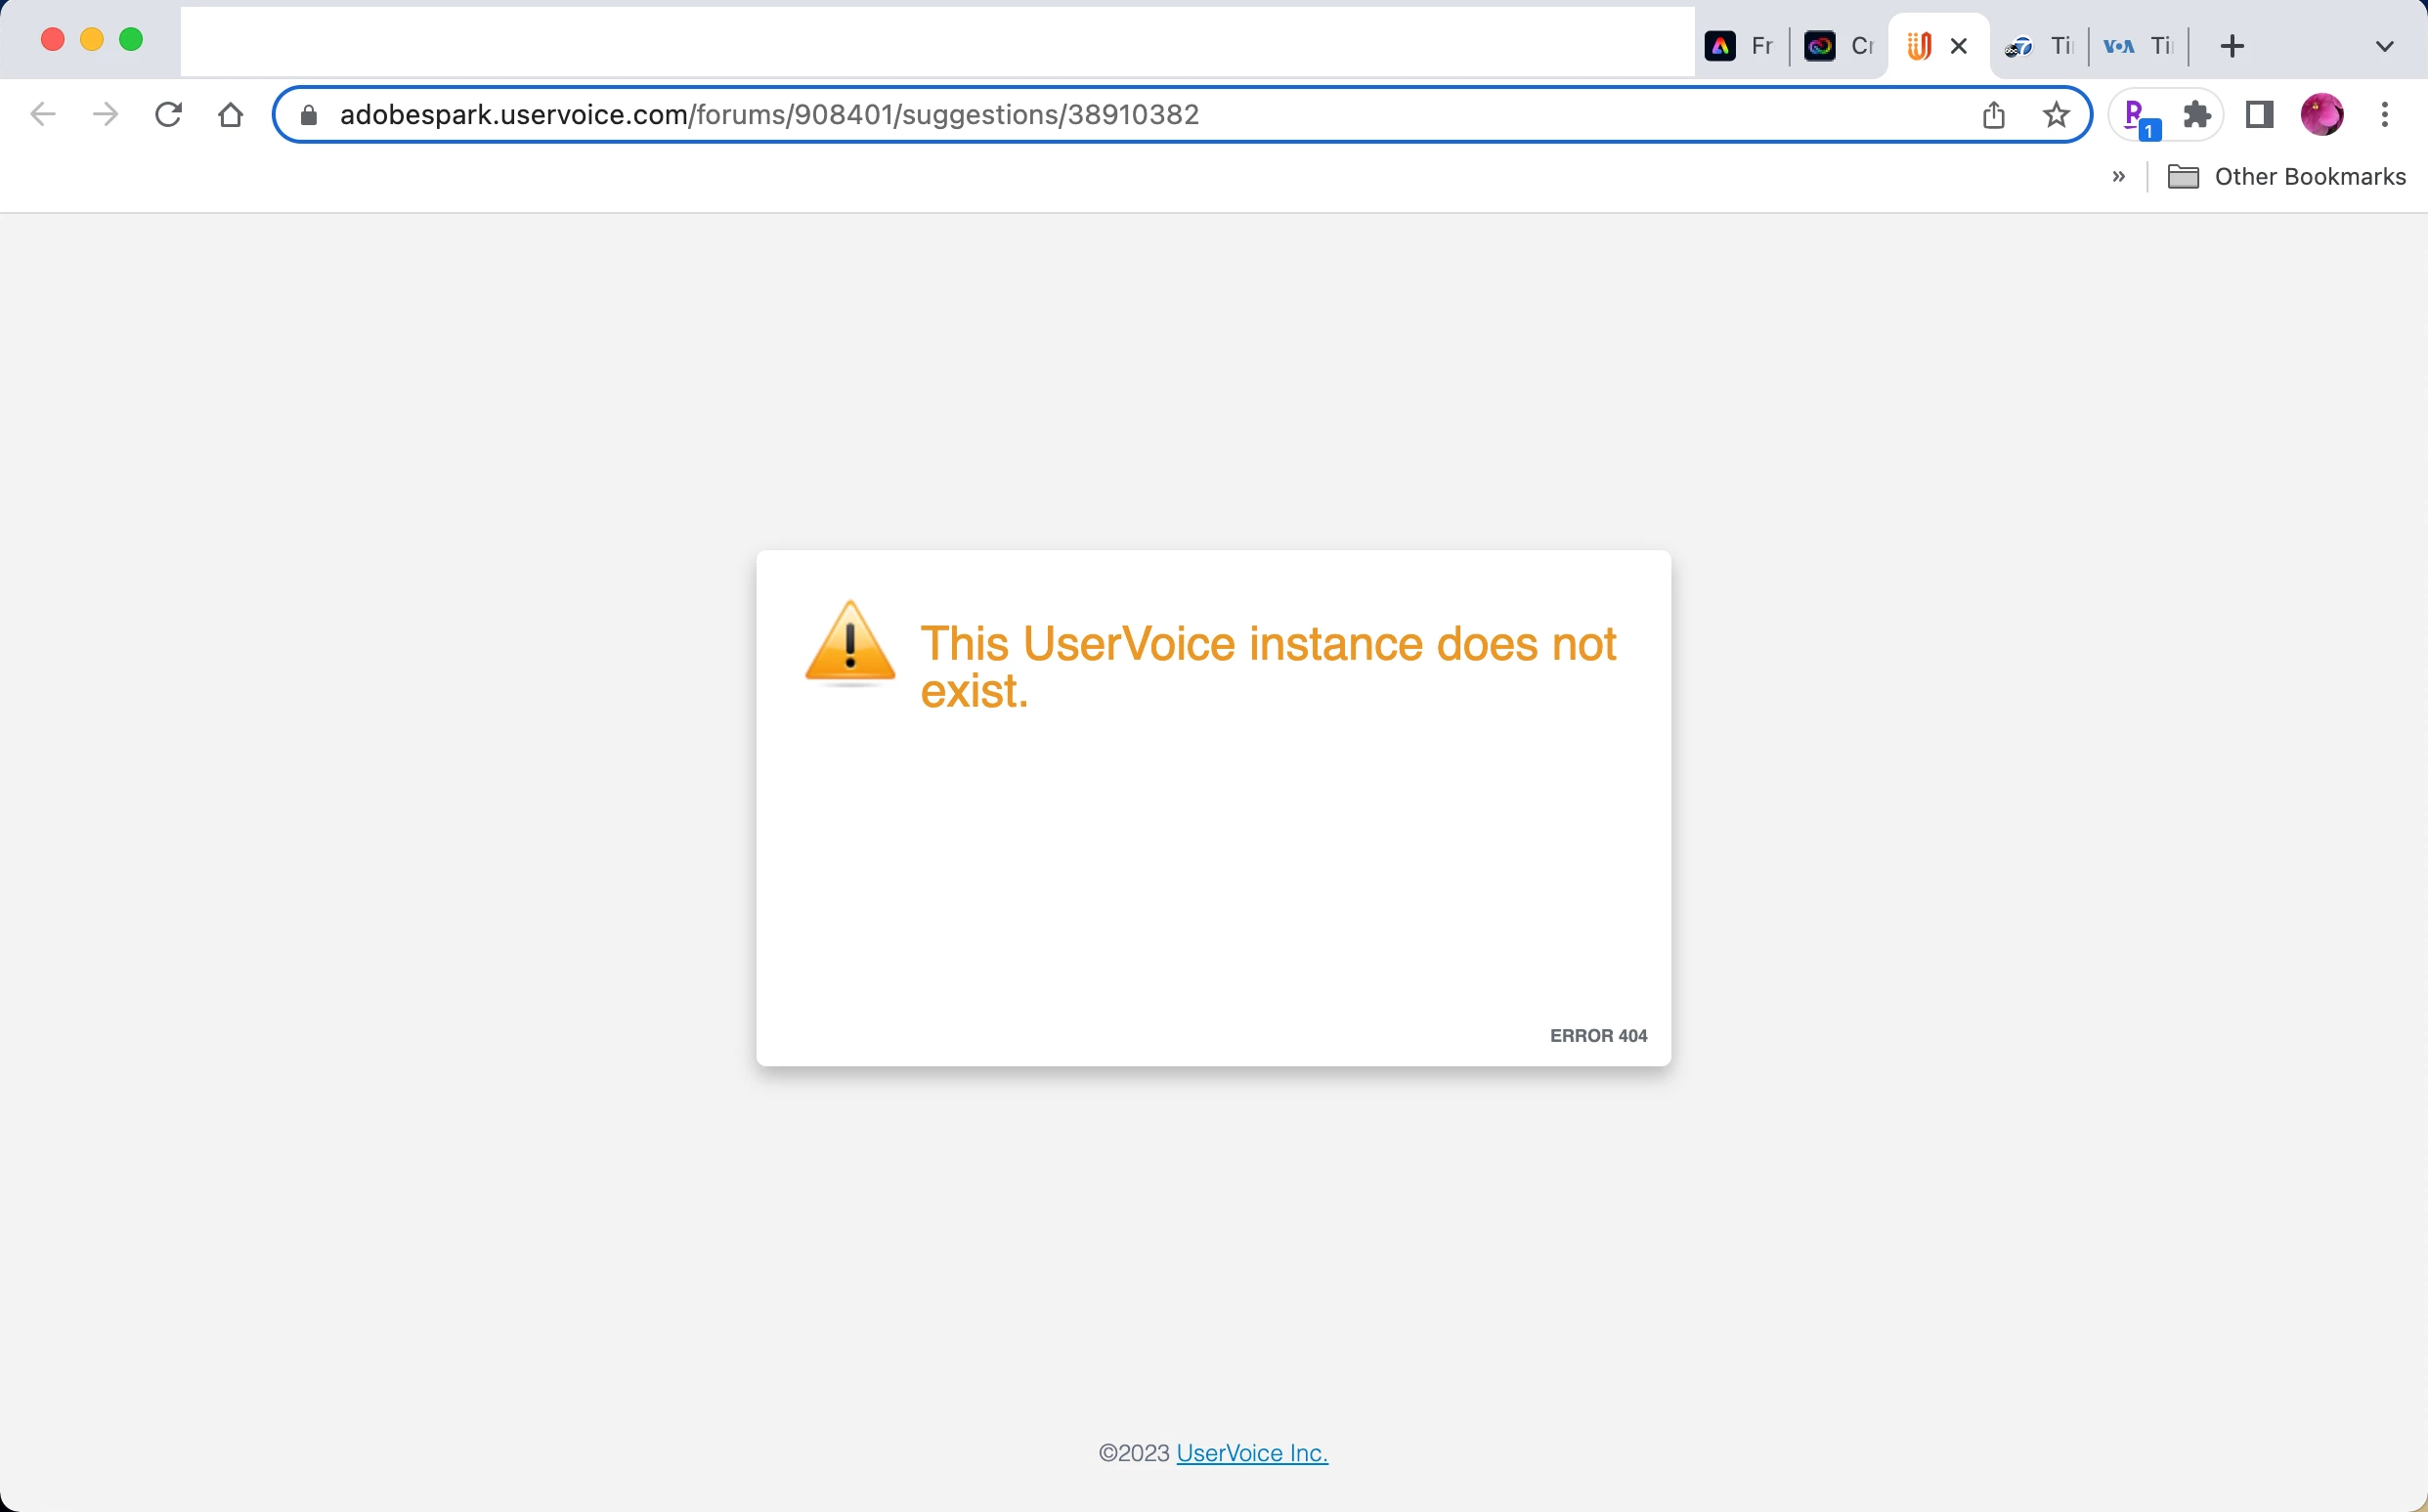The image size is (2428, 1512).
Task: Click the browser forward arrow
Action: pos(105,115)
